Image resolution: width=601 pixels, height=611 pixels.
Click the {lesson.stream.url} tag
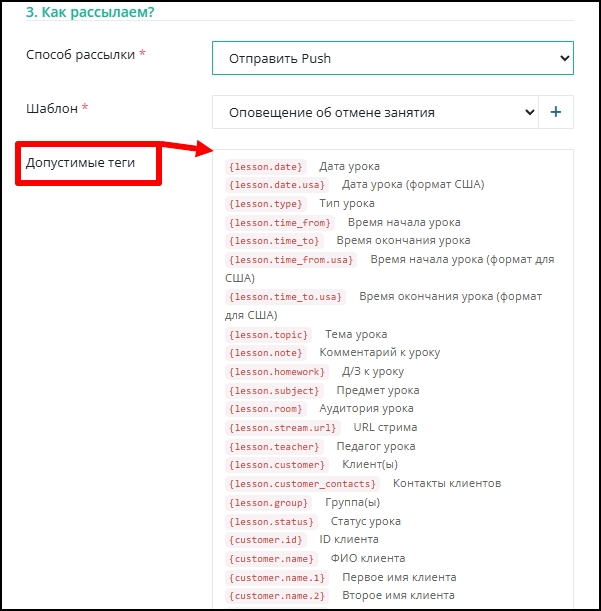coord(283,428)
